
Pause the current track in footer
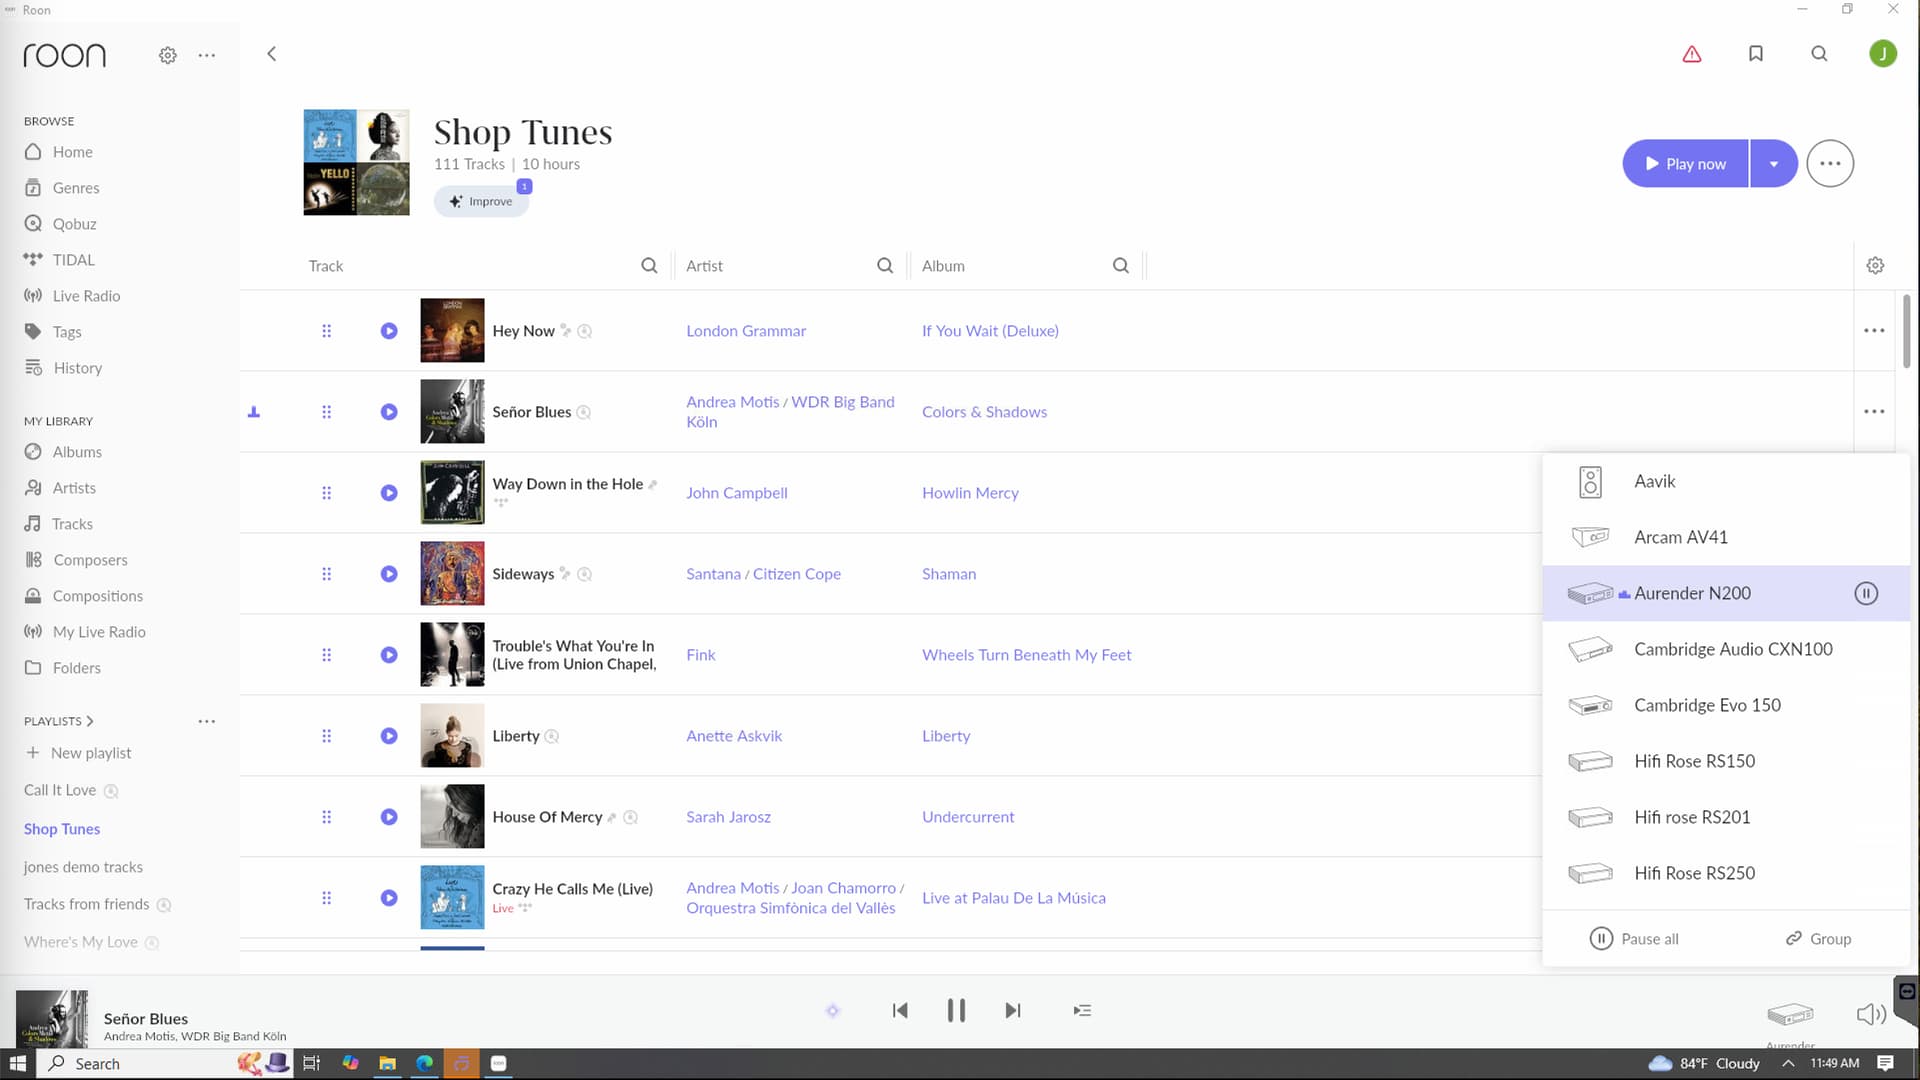[x=956, y=1010]
